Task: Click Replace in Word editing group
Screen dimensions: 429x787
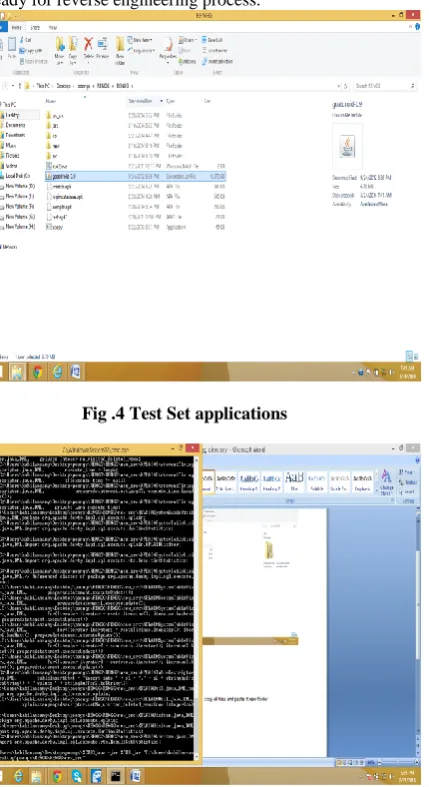Action: point(407,482)
